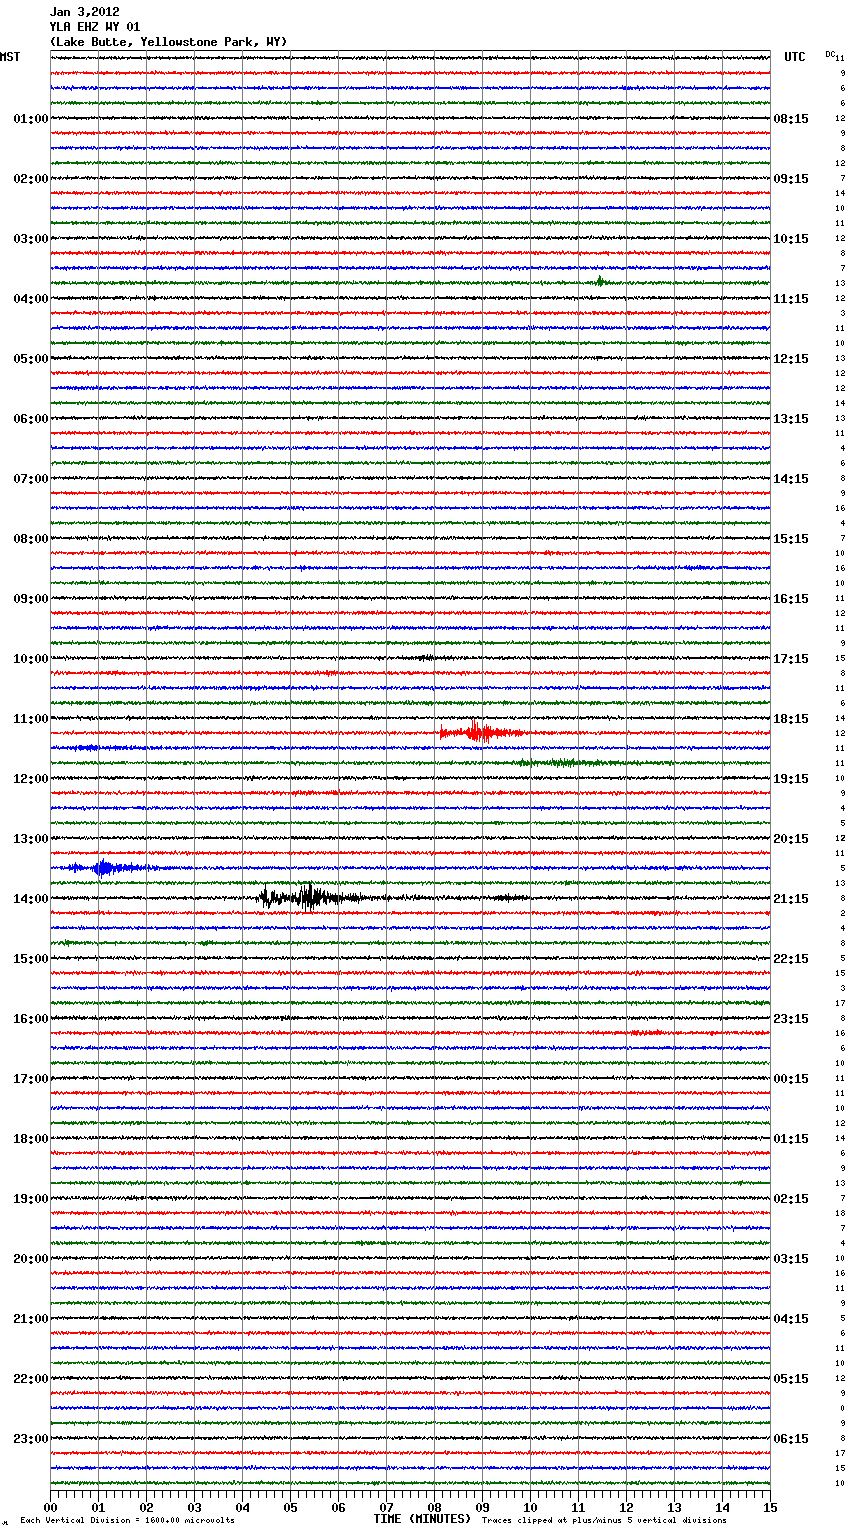Click the green low-amplitude event above 12:00
This screenshot has width=850, height=1534.
(x=565, y=763)
